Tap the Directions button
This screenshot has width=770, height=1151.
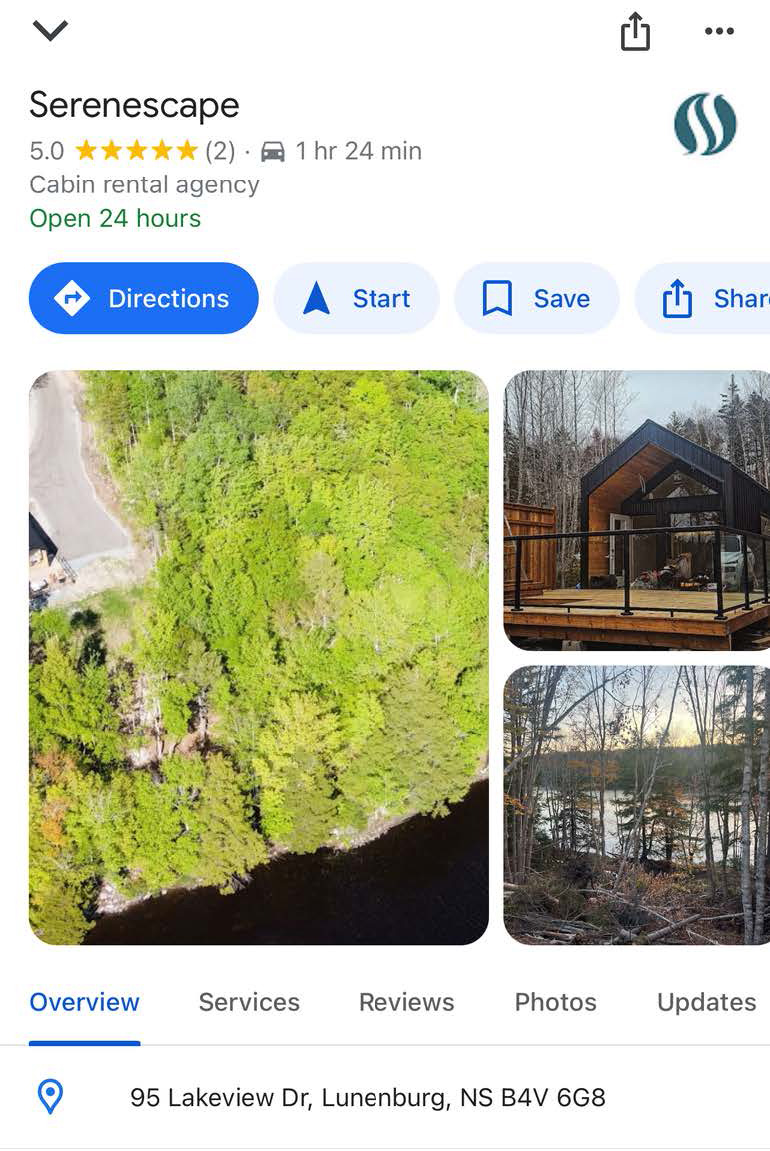click(x=144, y=298)
